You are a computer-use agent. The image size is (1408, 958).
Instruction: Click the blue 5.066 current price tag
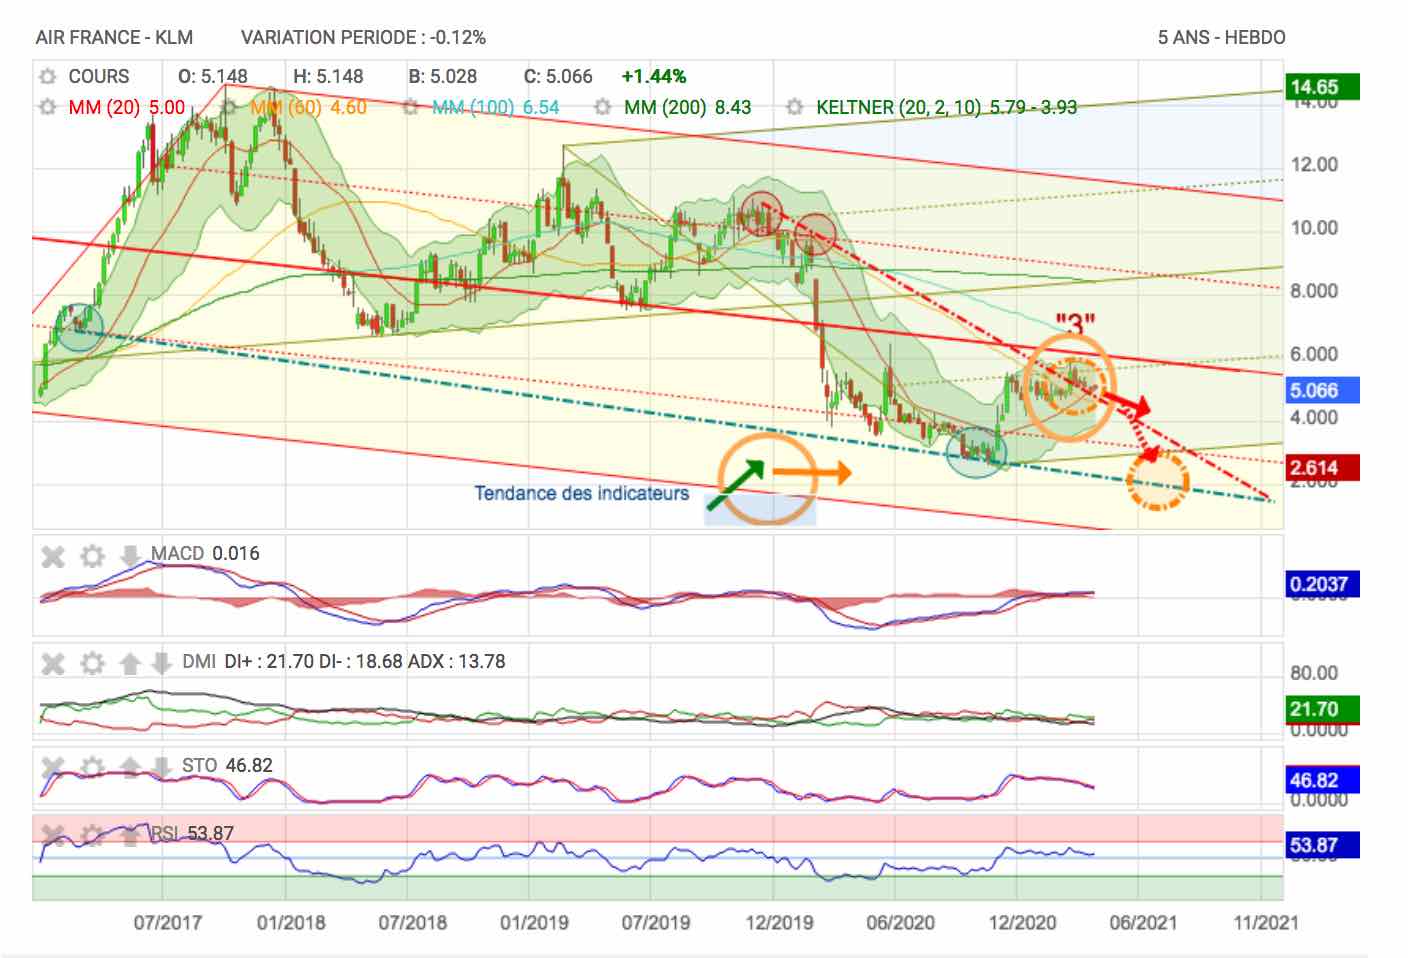coord(1321,391)
